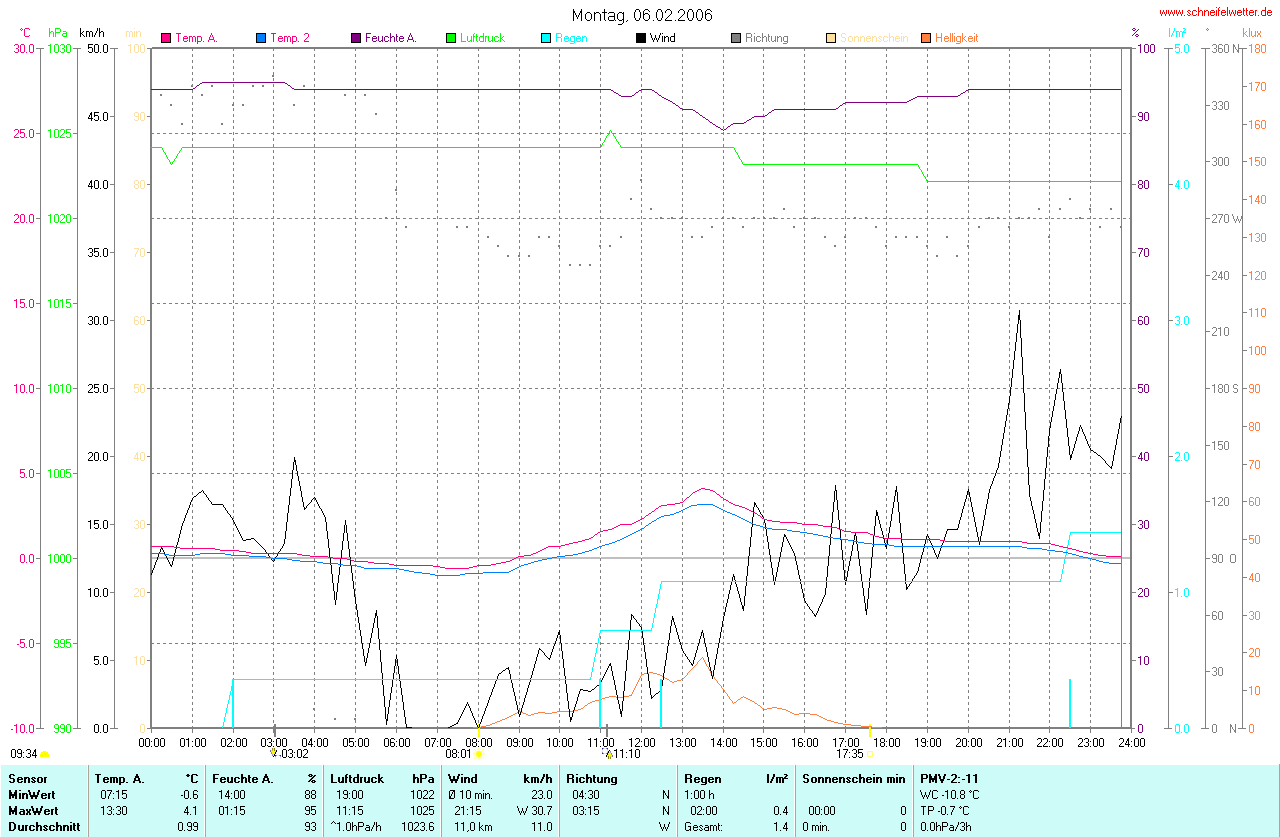The image size is (1280, 837).
Task: Open the www.schneifelwetter.de link
Action: (1216, 12)
